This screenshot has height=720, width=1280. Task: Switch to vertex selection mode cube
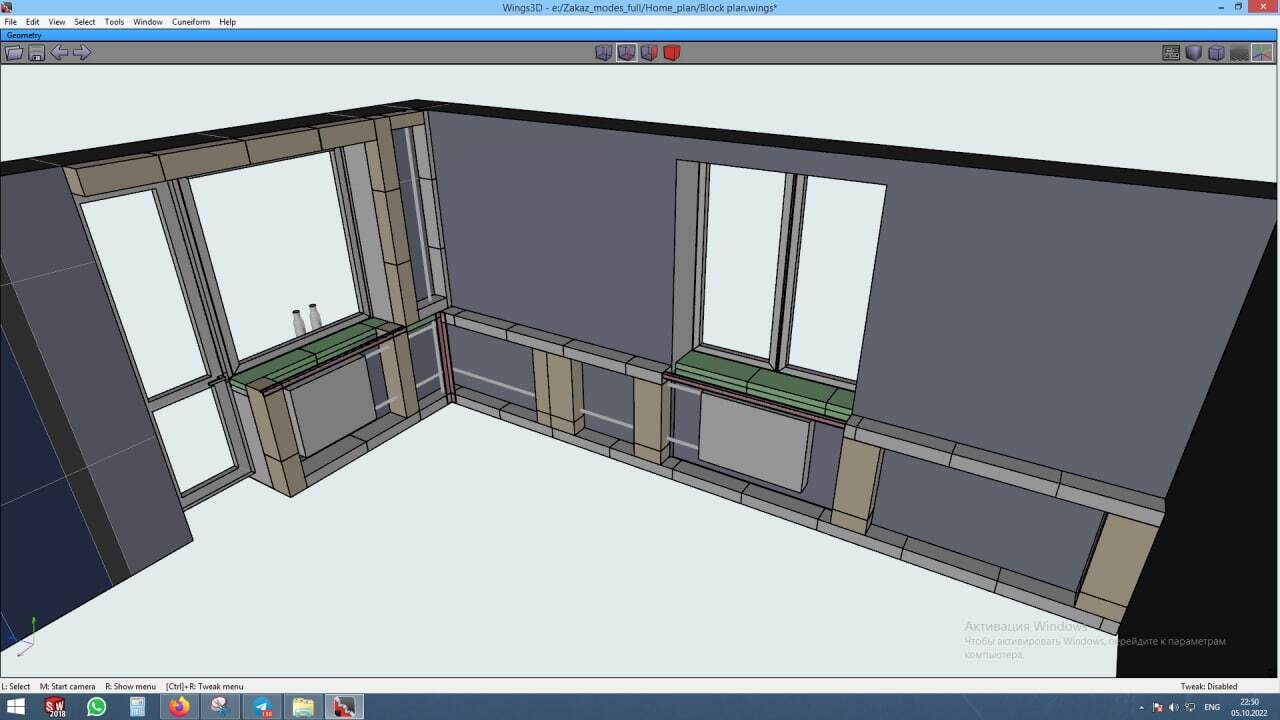(603, 53)
